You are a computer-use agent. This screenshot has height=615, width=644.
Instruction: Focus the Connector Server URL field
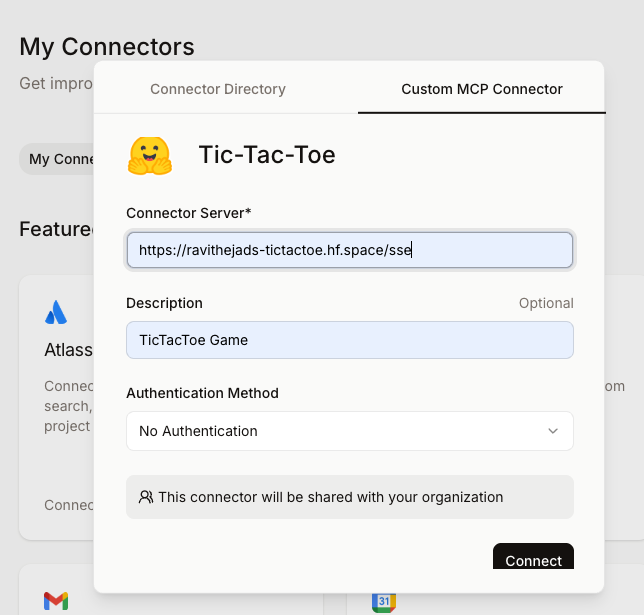tap(349, 250)
